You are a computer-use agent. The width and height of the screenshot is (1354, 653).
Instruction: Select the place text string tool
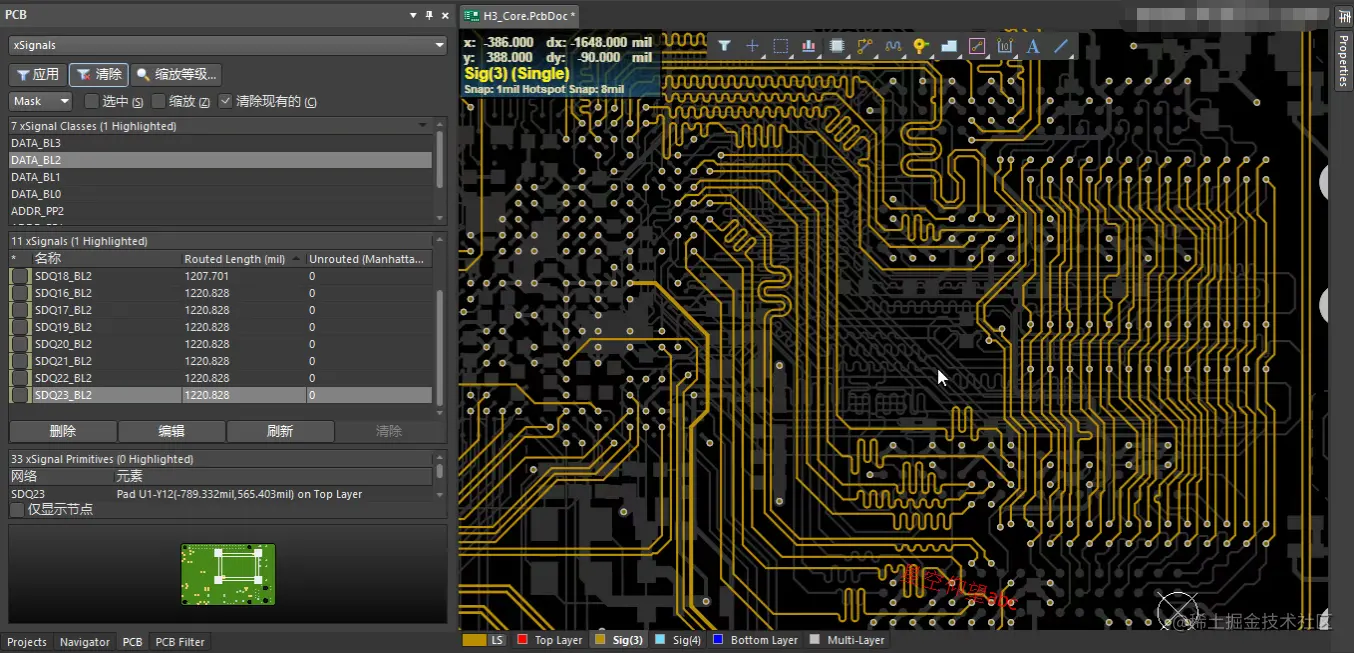pyautogui.click(x=1033, y=46)
